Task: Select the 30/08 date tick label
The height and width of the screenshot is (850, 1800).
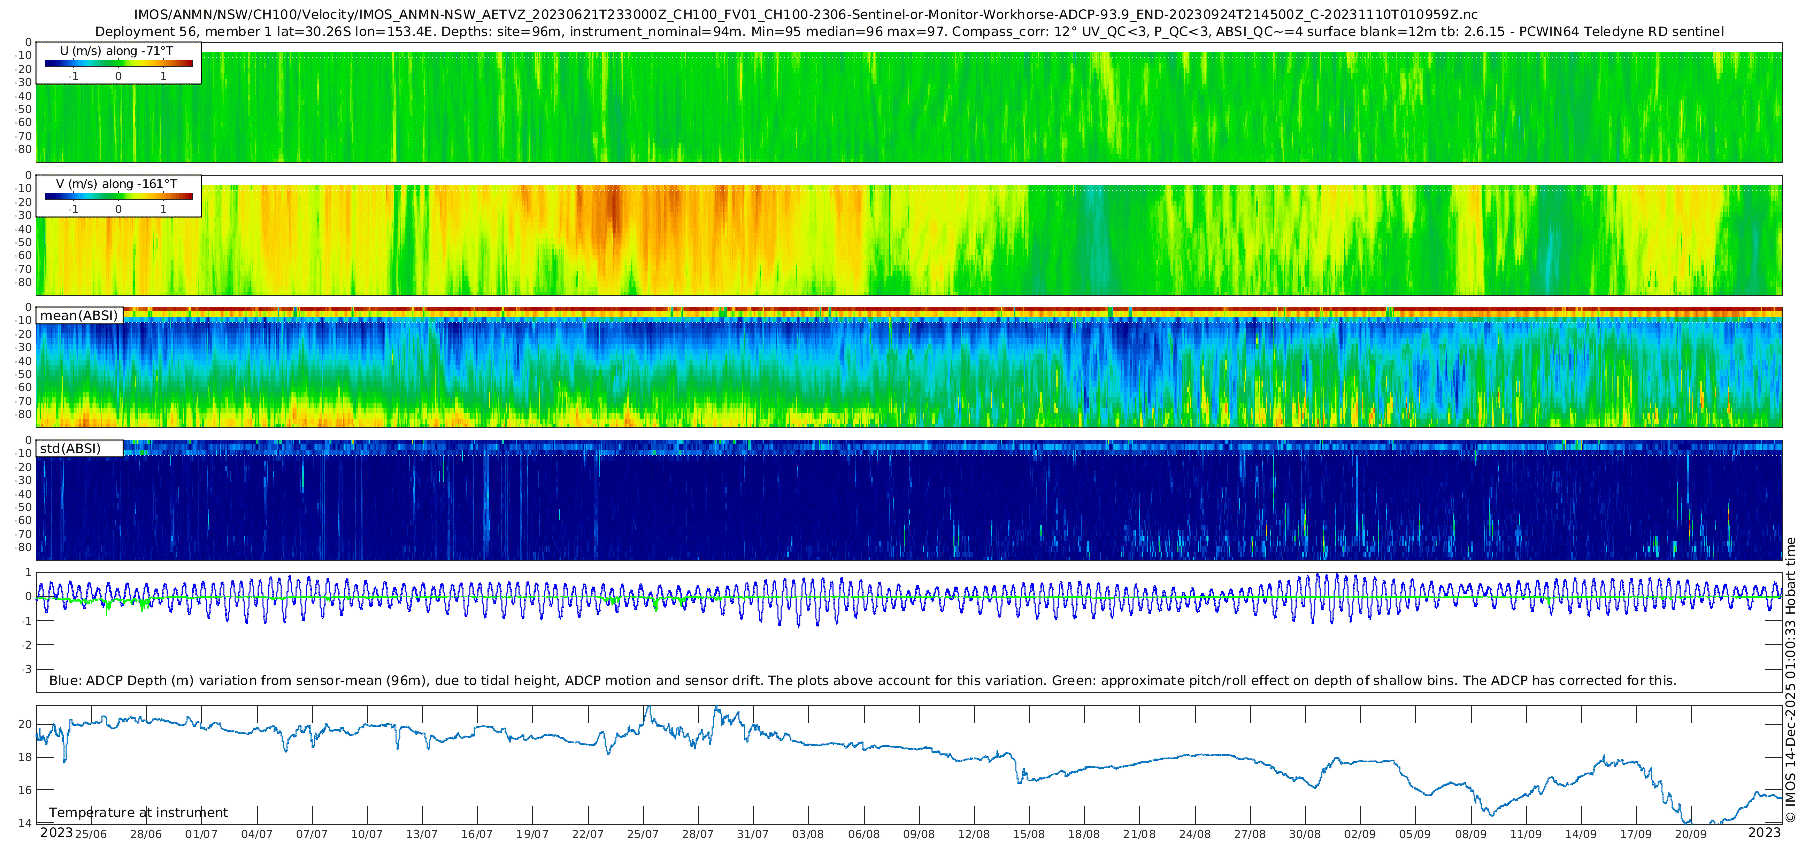Action: [x=1305, y=834]
